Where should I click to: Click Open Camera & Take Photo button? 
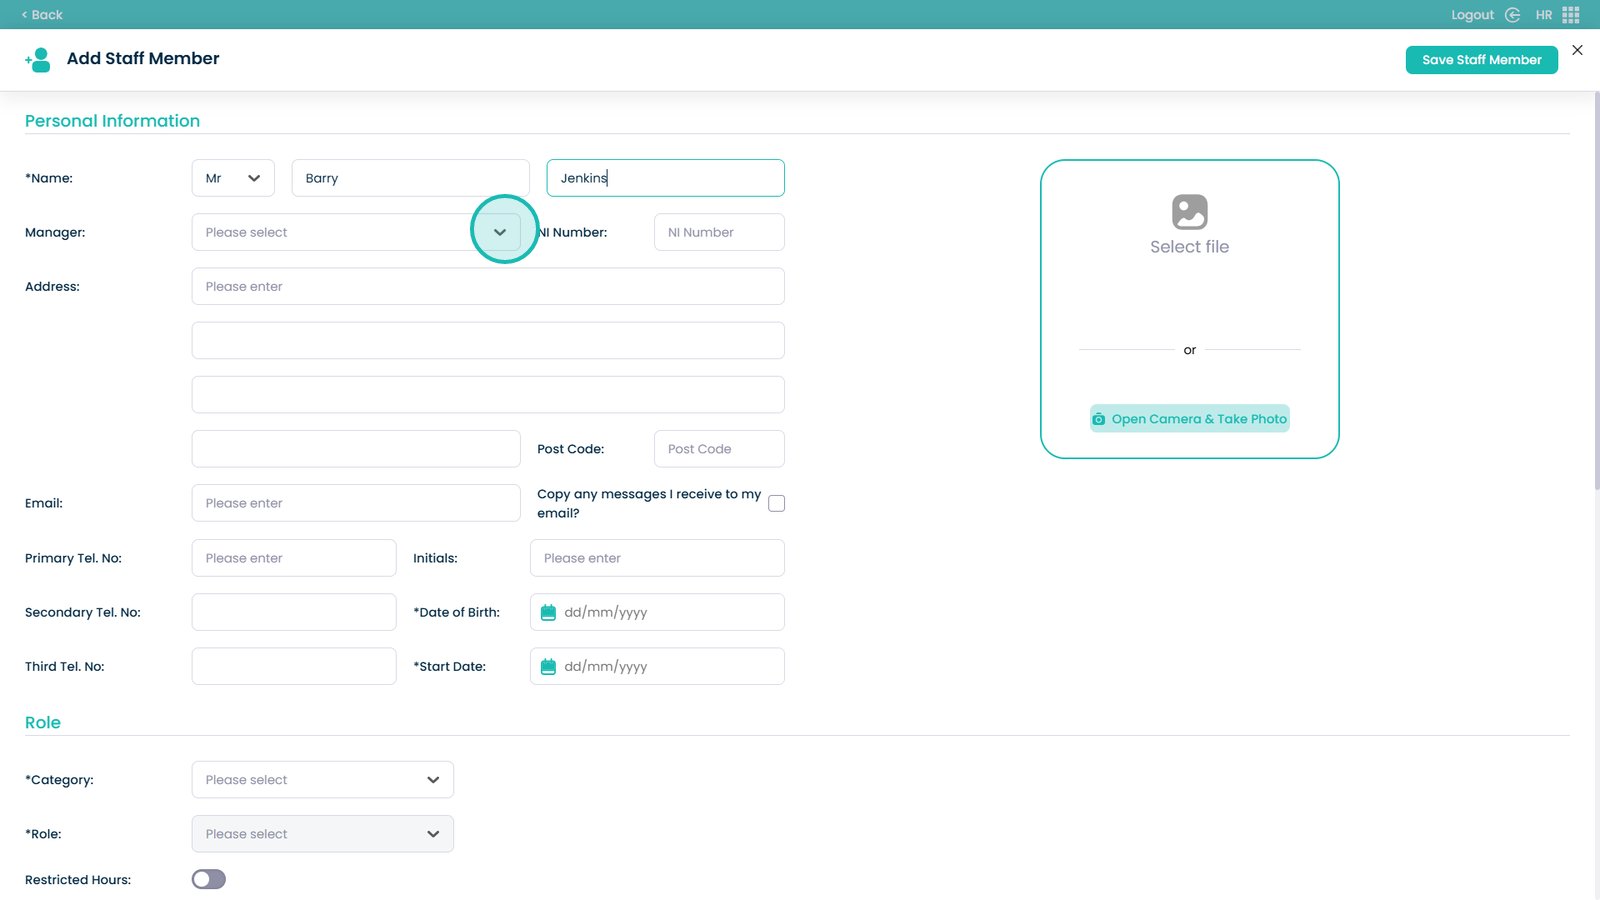(1189, 419)
